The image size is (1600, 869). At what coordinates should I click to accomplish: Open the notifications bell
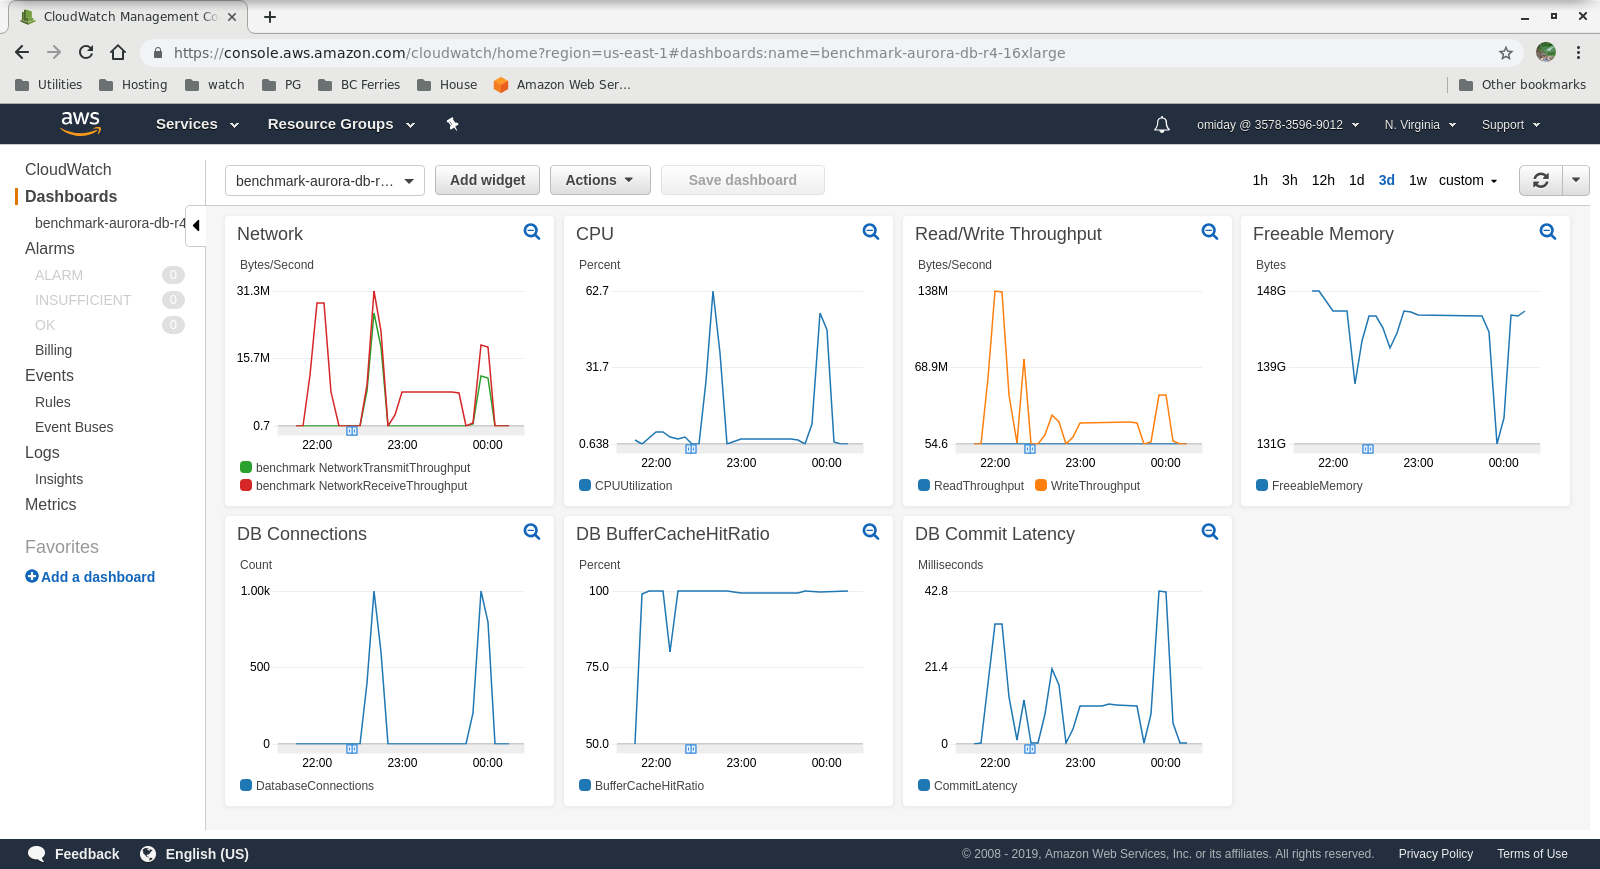[x=1162, y=125]
